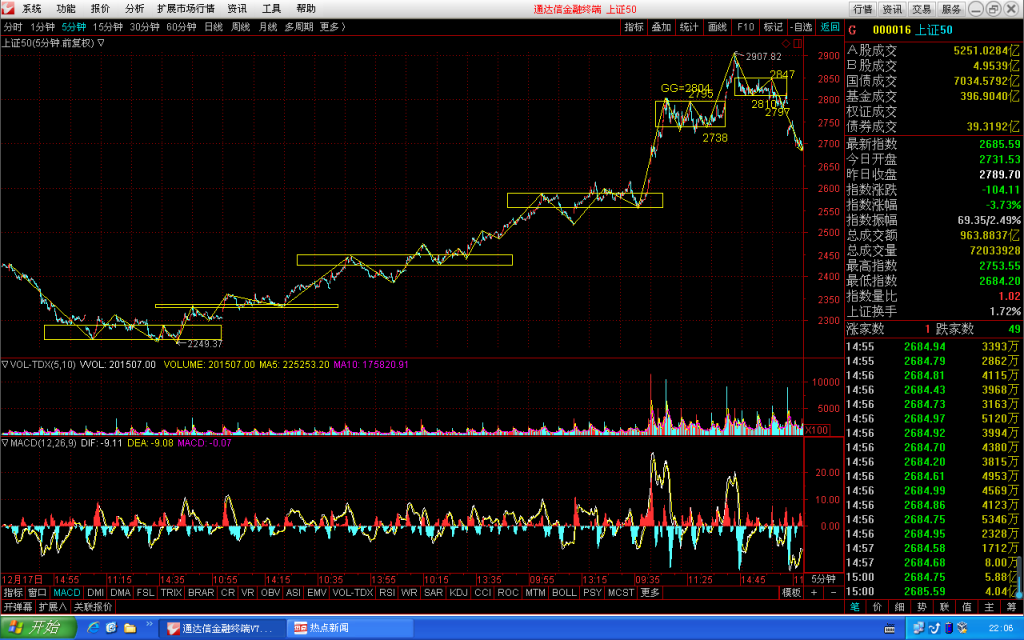Screen dimensions: 1024x640
Task: Click the network computers tray icon
Action: coord(919,628)
